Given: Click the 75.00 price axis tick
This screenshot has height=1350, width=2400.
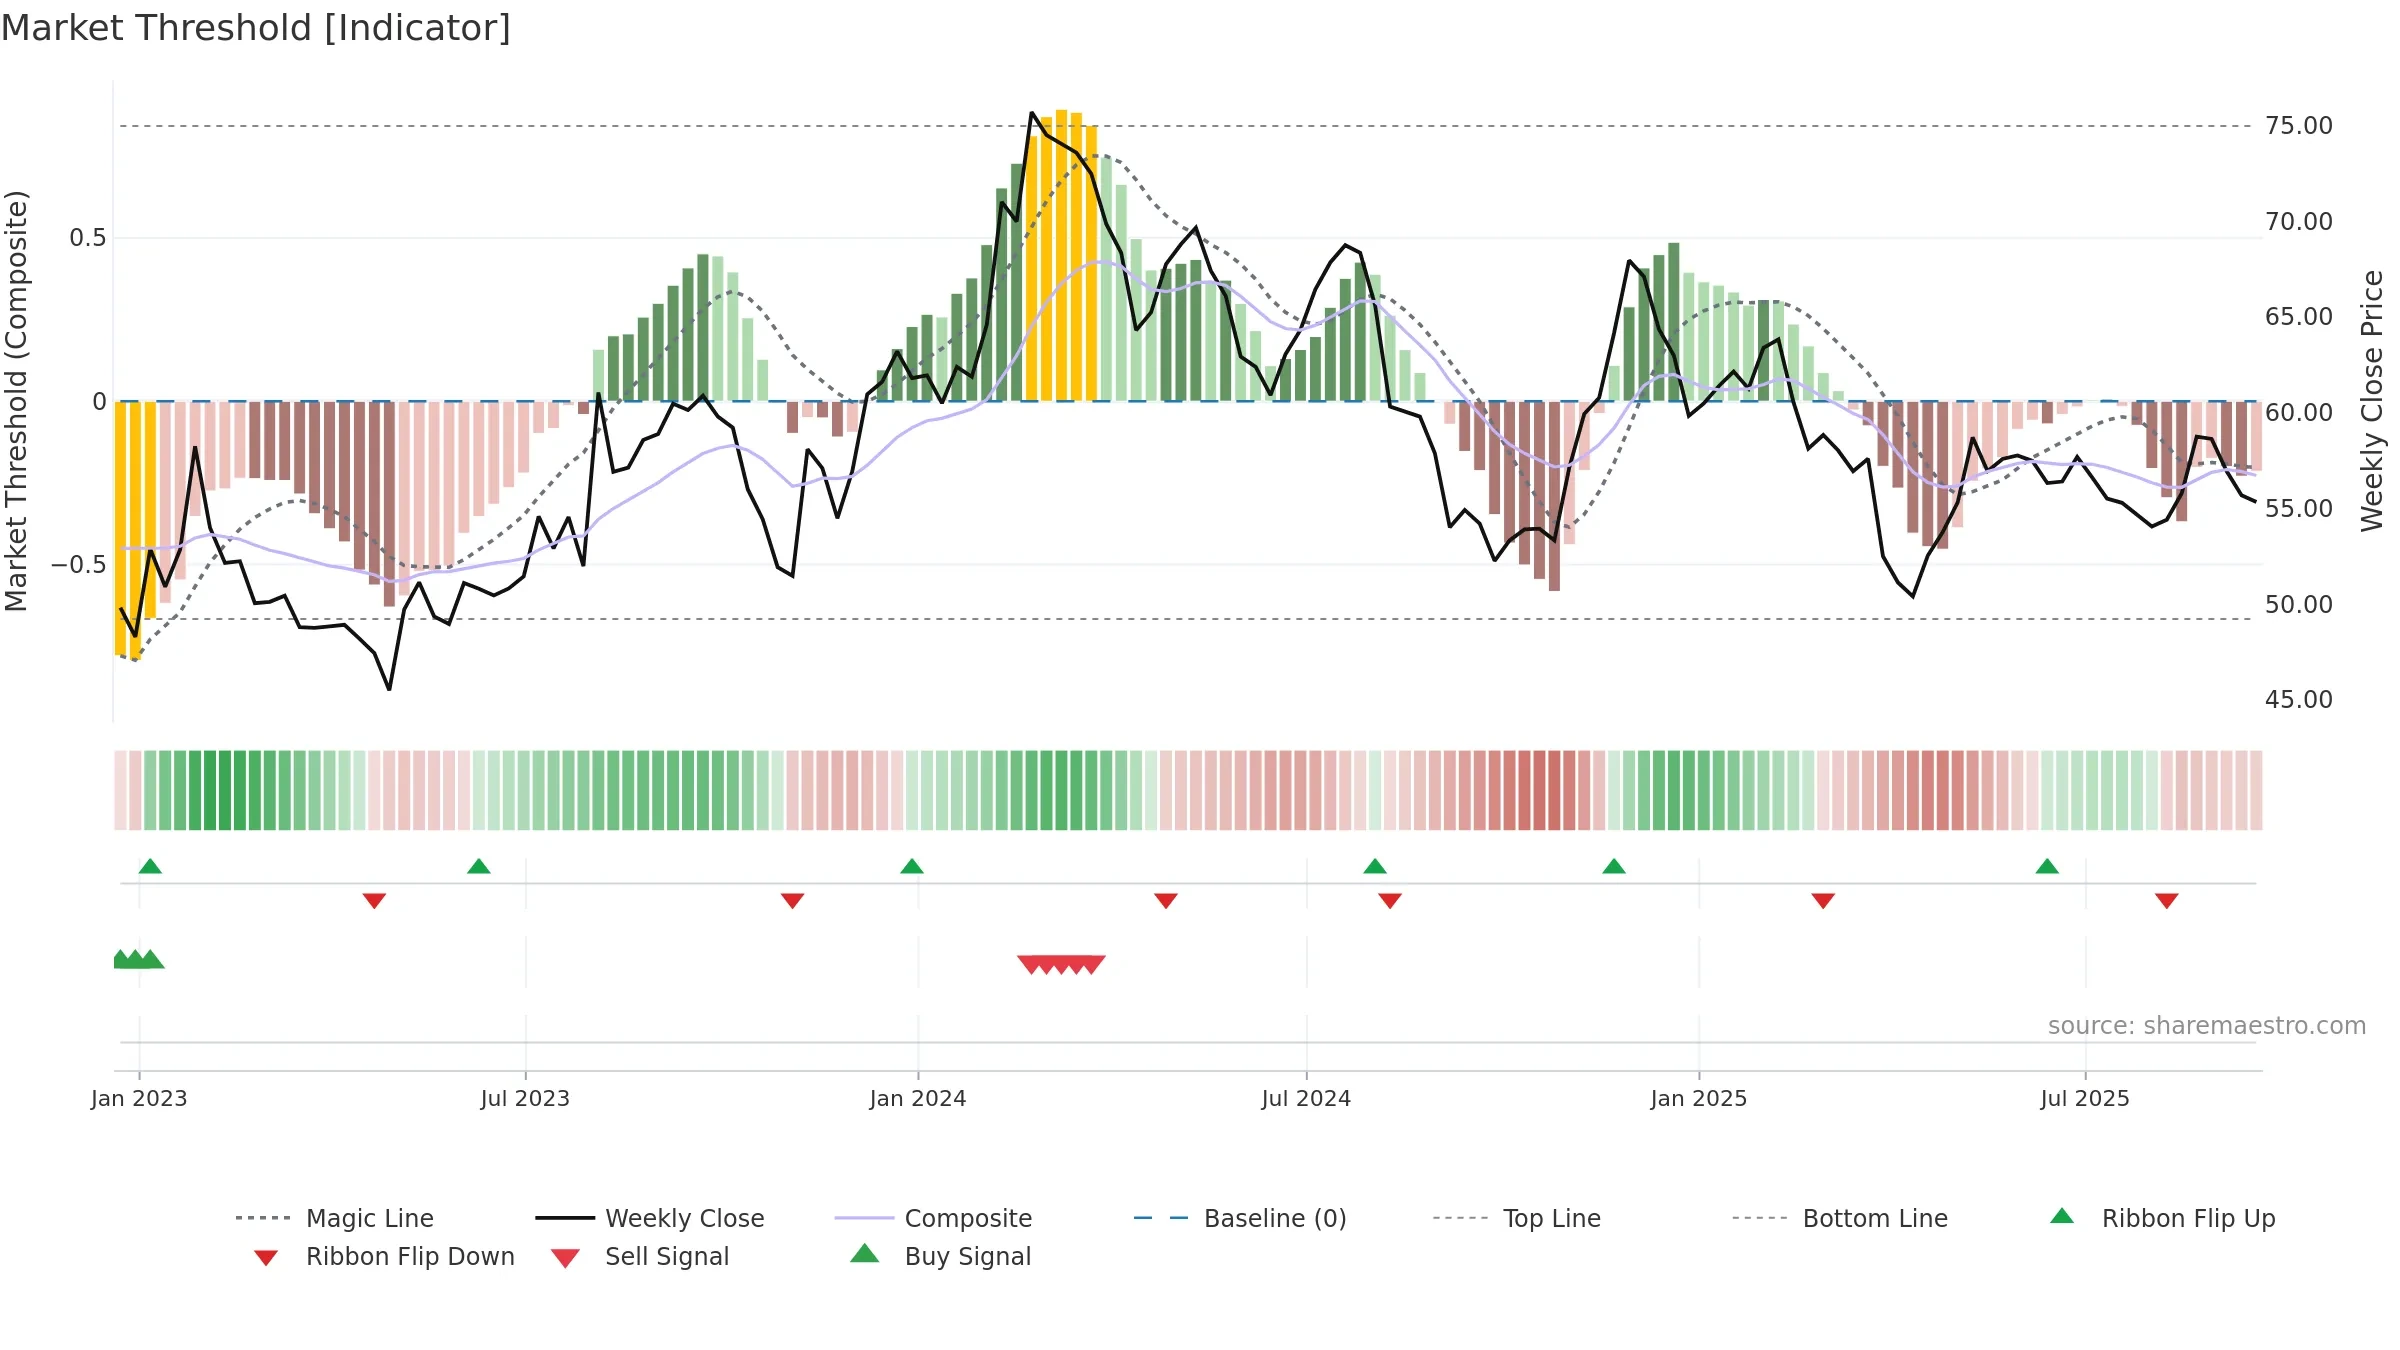Looking at the screenshot, I should coord(2299,126).
